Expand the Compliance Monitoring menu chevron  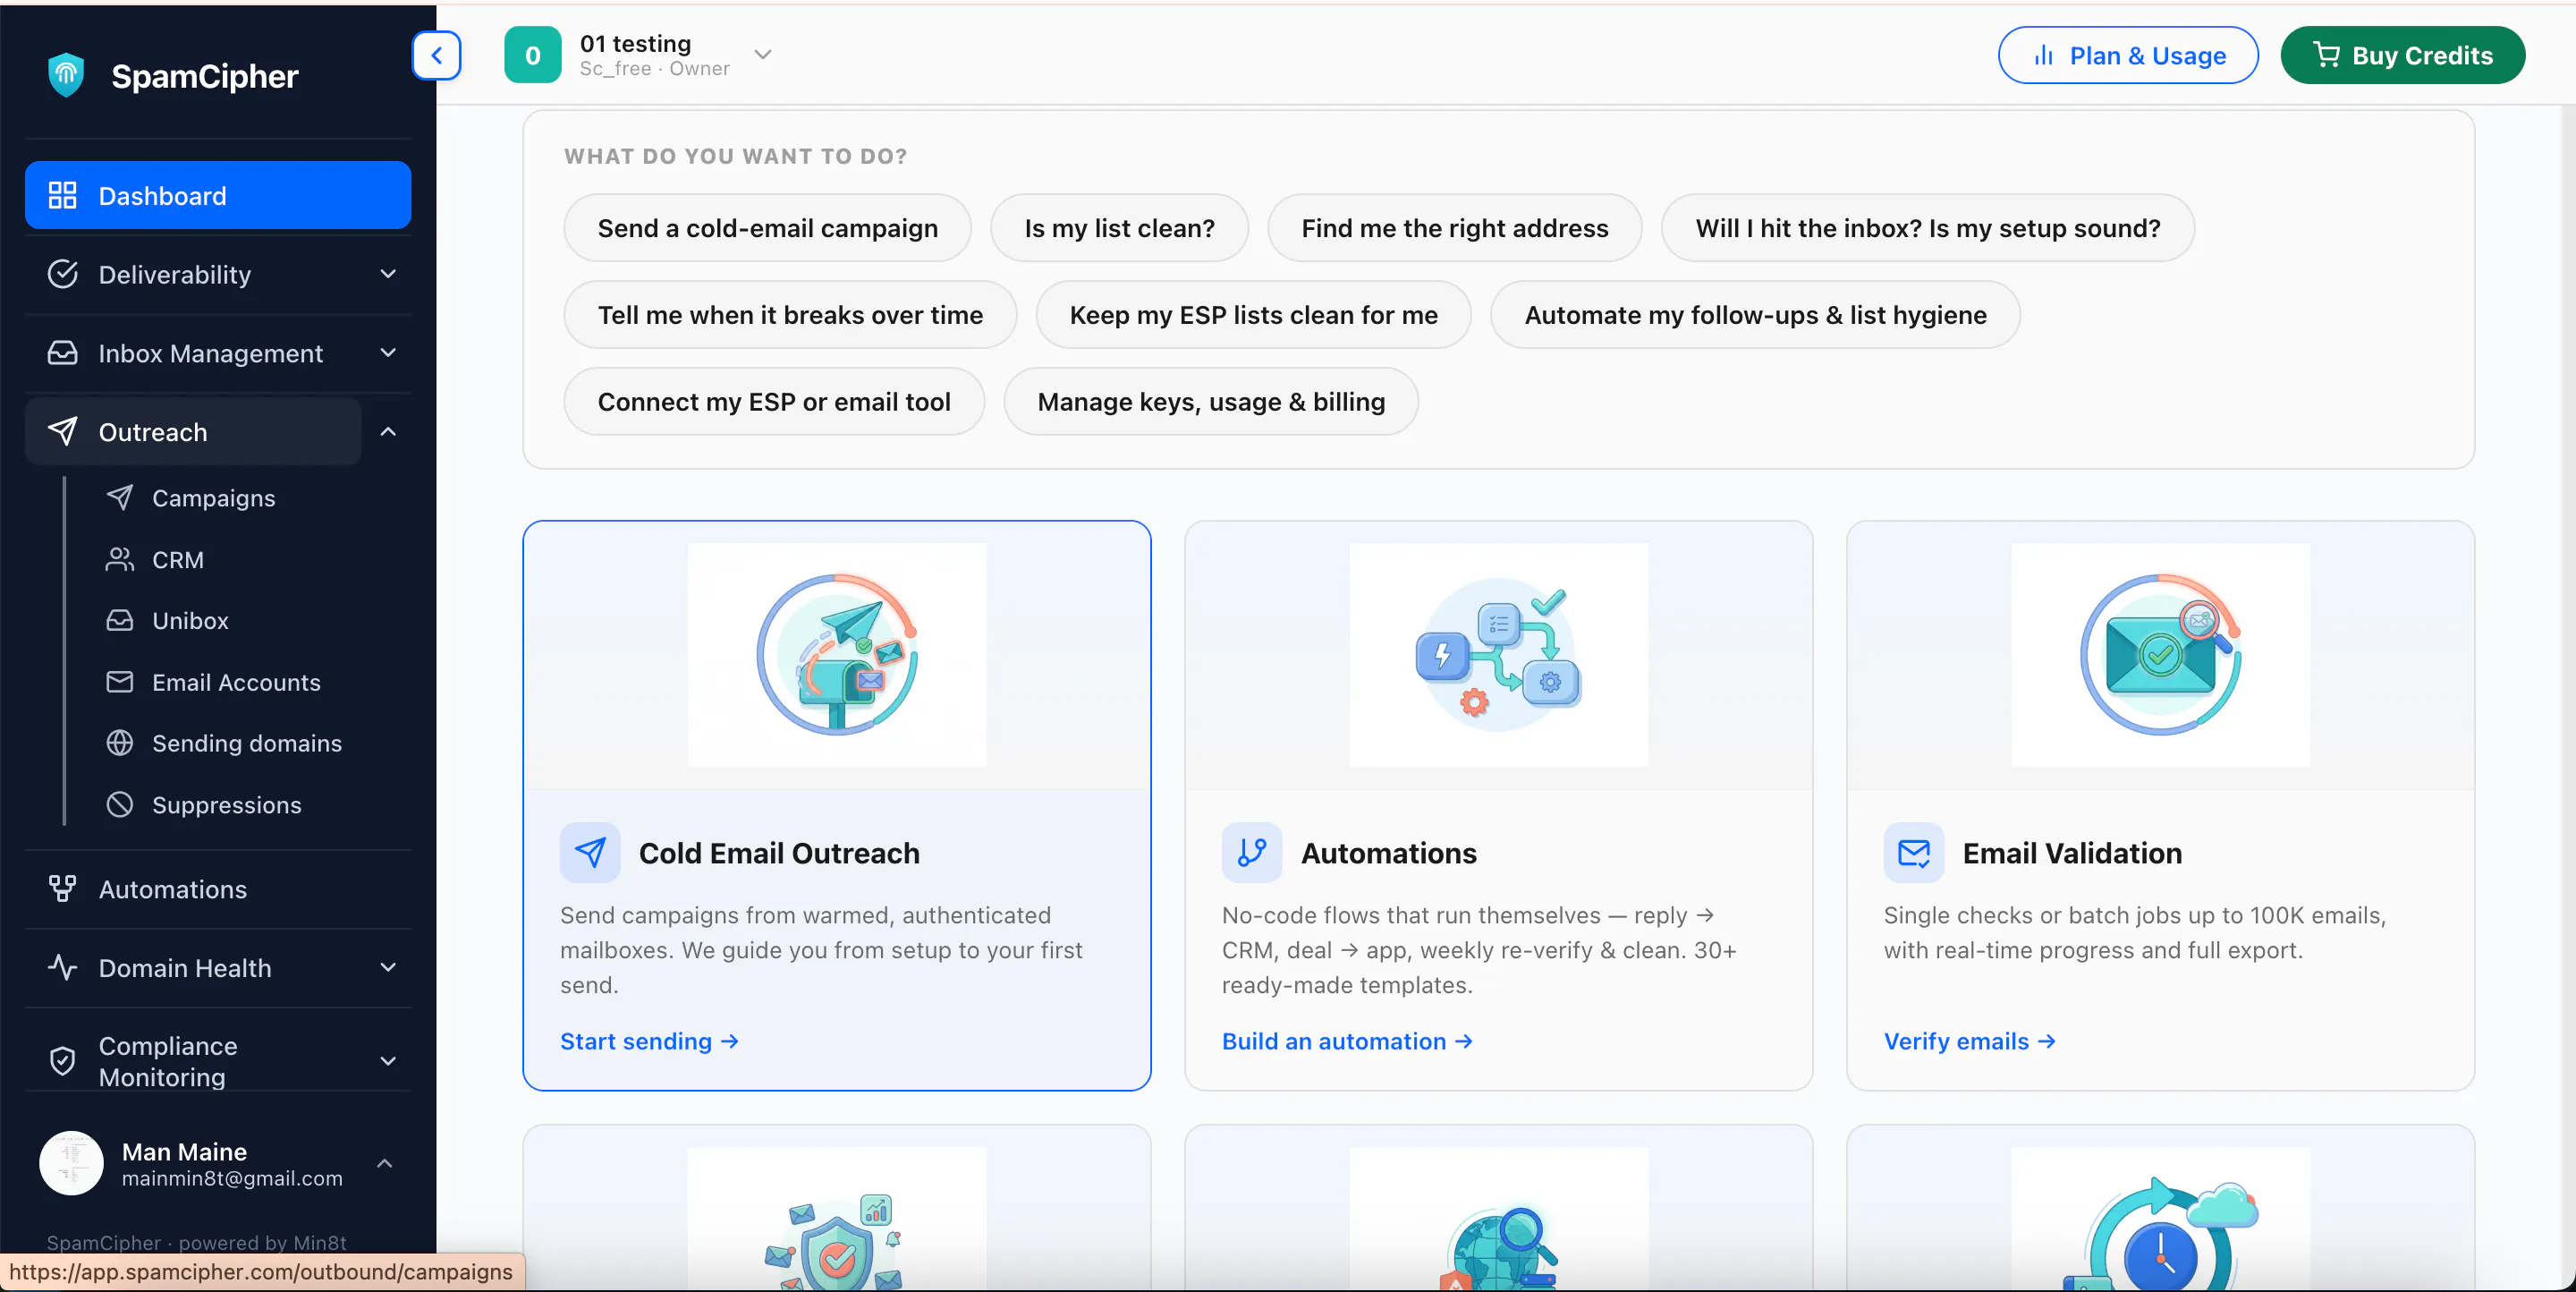click(x=388, y=1061)
